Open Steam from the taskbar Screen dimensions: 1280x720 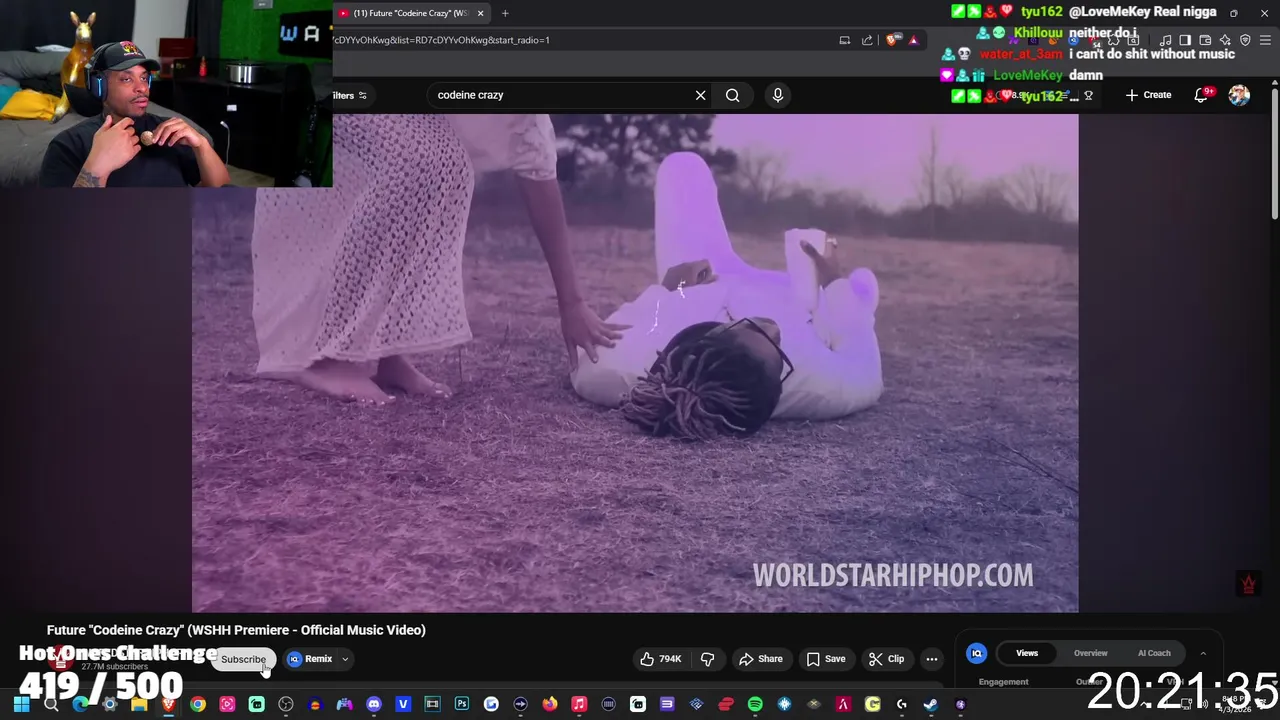[x=930, y=705]
